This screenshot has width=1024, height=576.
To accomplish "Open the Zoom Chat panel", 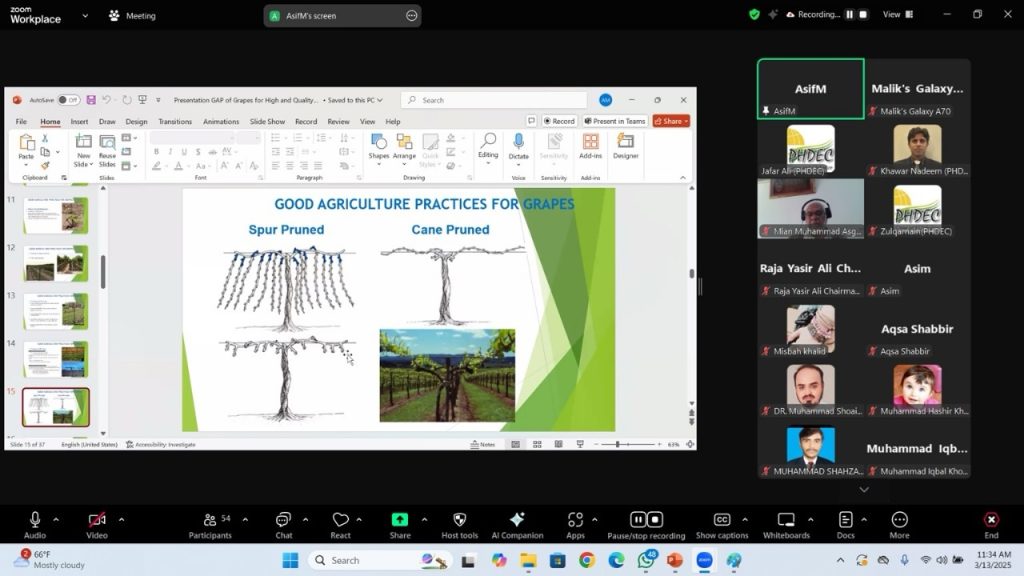I will [x=283, y=520].
